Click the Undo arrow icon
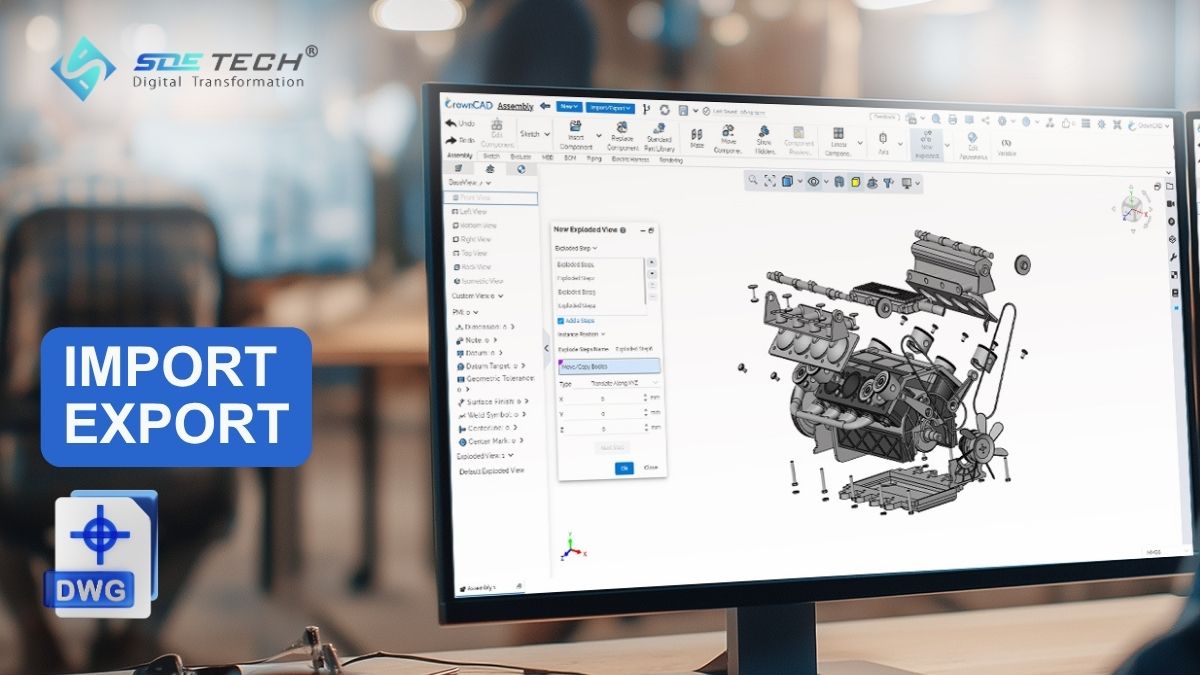This screenshot has width=1200, height=675. click(x=451, y=123)
